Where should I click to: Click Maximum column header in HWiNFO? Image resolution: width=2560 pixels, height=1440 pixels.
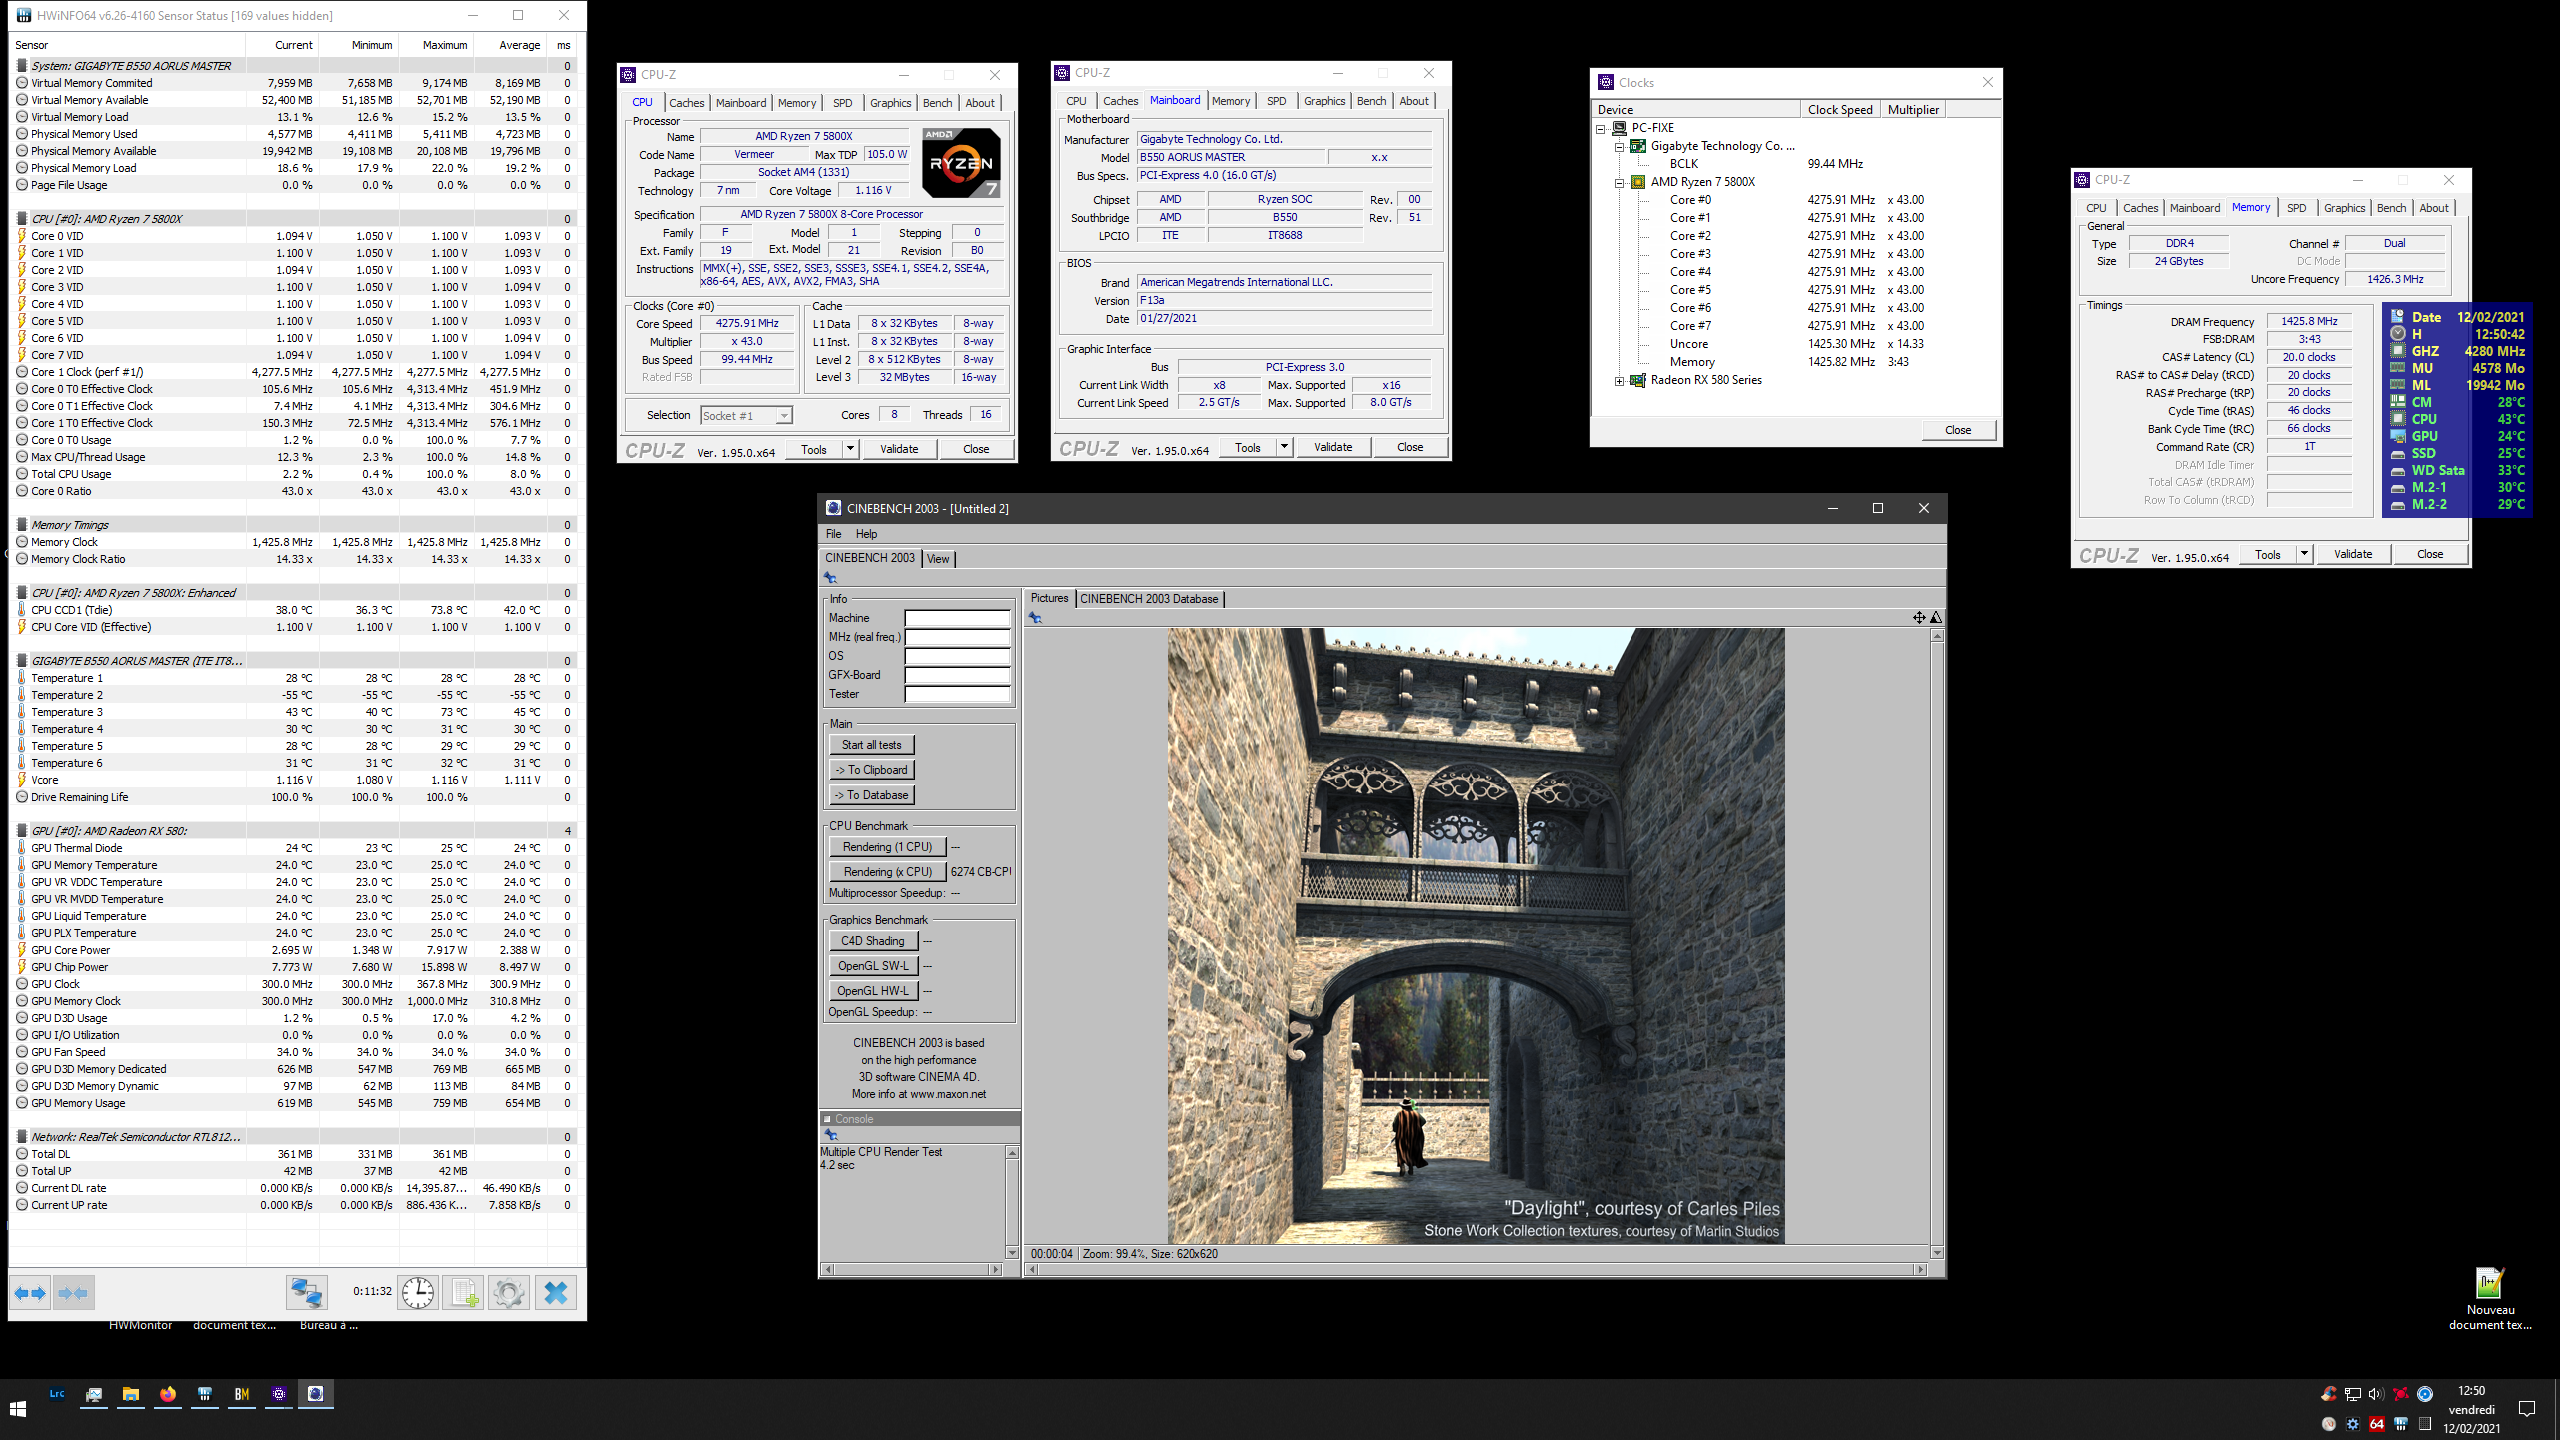[x=435, y=45]
